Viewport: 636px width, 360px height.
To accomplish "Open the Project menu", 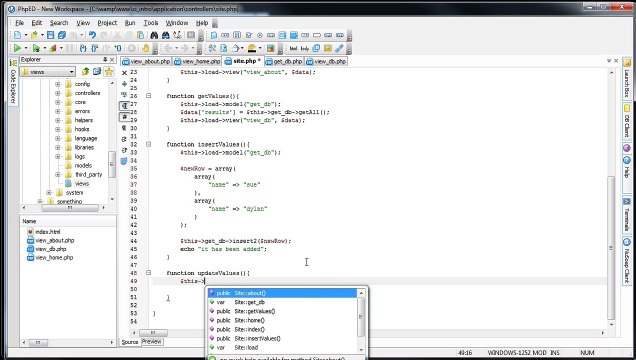I will (107, 23).
